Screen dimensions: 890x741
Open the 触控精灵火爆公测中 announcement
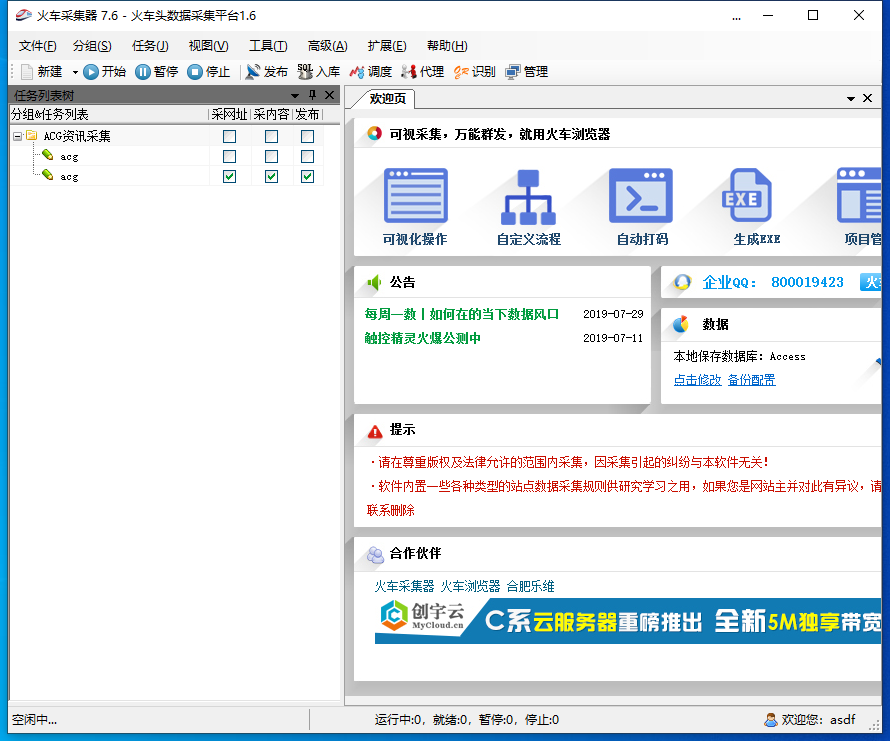coord(422,338)
